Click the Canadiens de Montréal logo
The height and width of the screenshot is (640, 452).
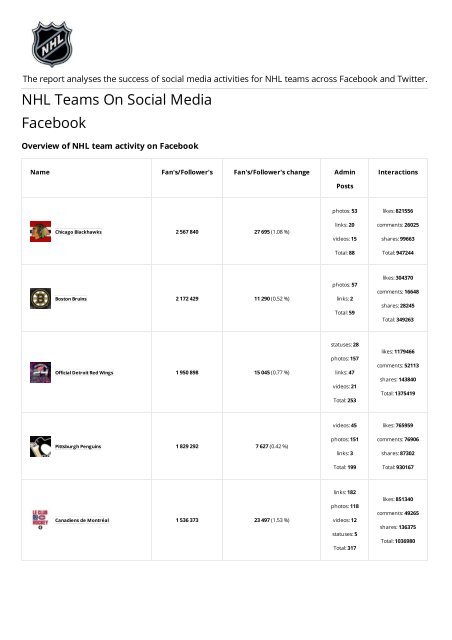[x=40, y=520]
